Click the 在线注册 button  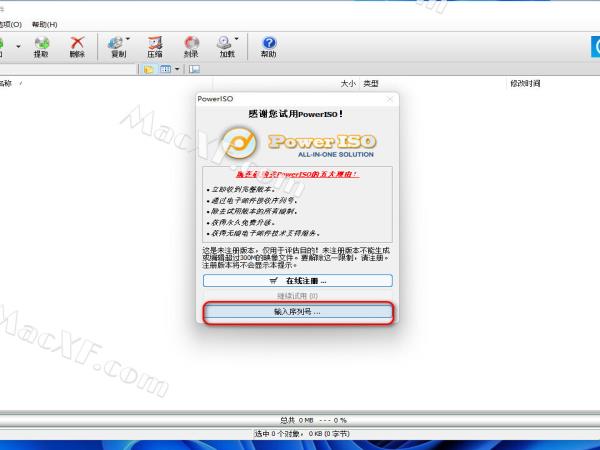click(298, 280)
